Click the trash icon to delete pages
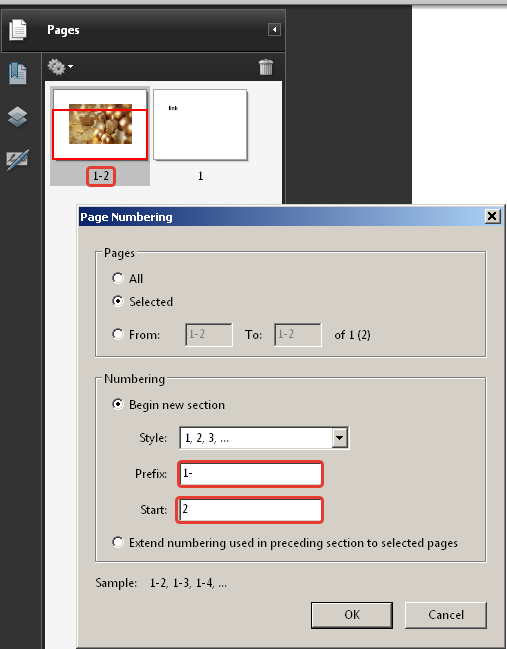The image size is (507, 649). tap(266, 67)
